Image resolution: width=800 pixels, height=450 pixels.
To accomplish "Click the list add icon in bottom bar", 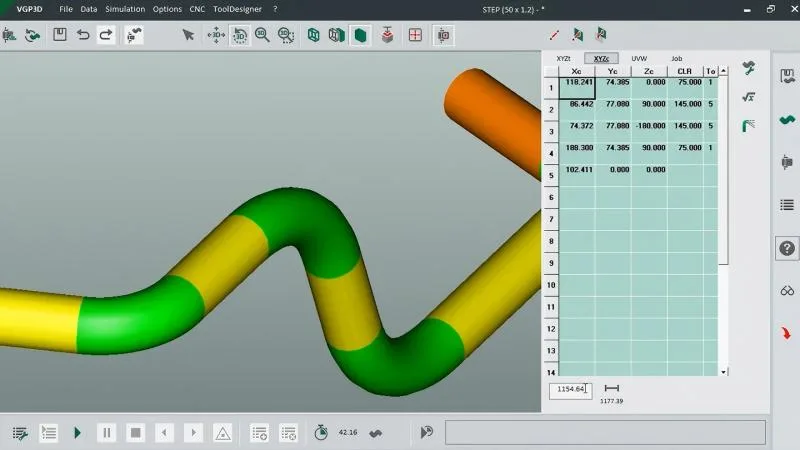I will coord(259,433).
